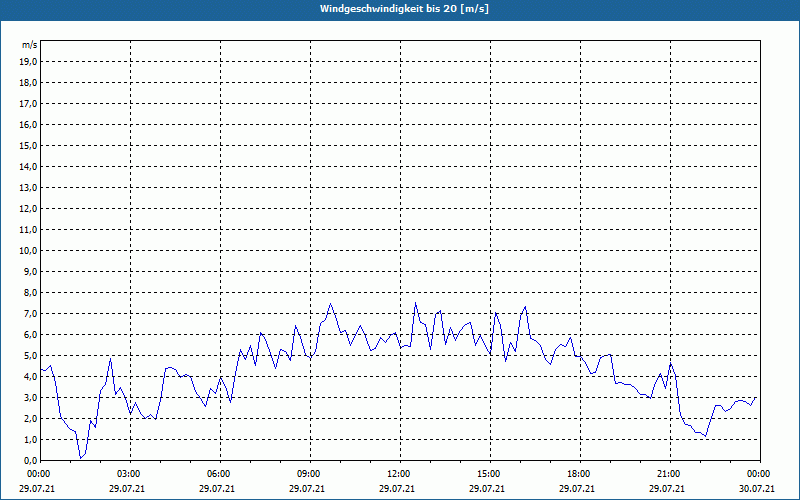Screen dimensions: 800x500
Task: Click the 30.07.21 date label
Action: [x=757, y=489]
